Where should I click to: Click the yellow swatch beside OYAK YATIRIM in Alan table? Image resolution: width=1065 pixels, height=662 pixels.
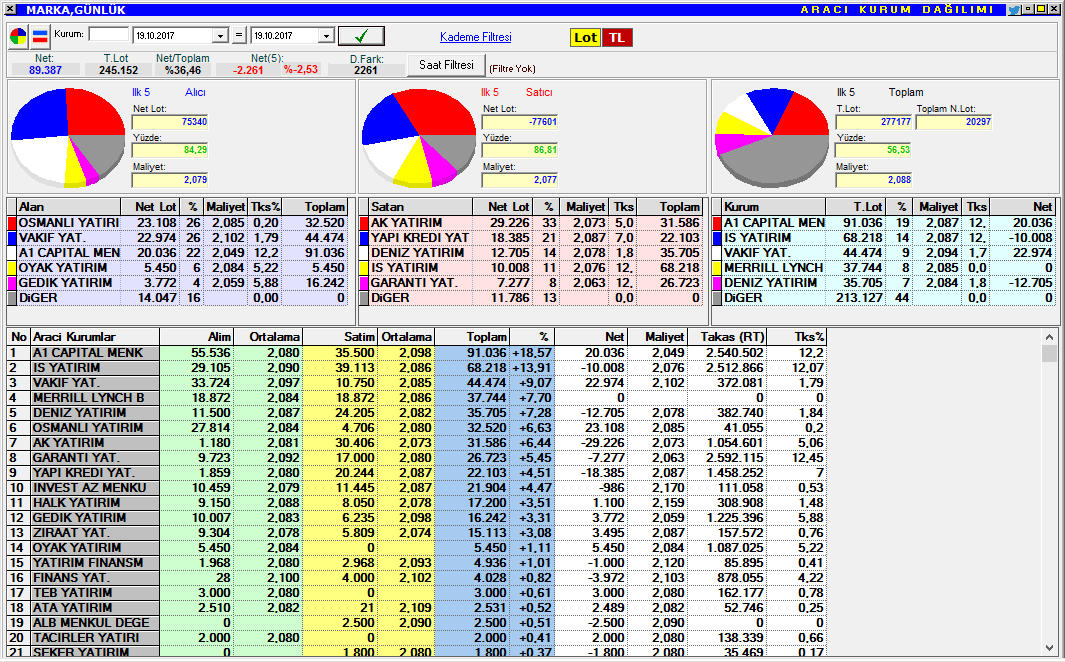click(12, 268)
